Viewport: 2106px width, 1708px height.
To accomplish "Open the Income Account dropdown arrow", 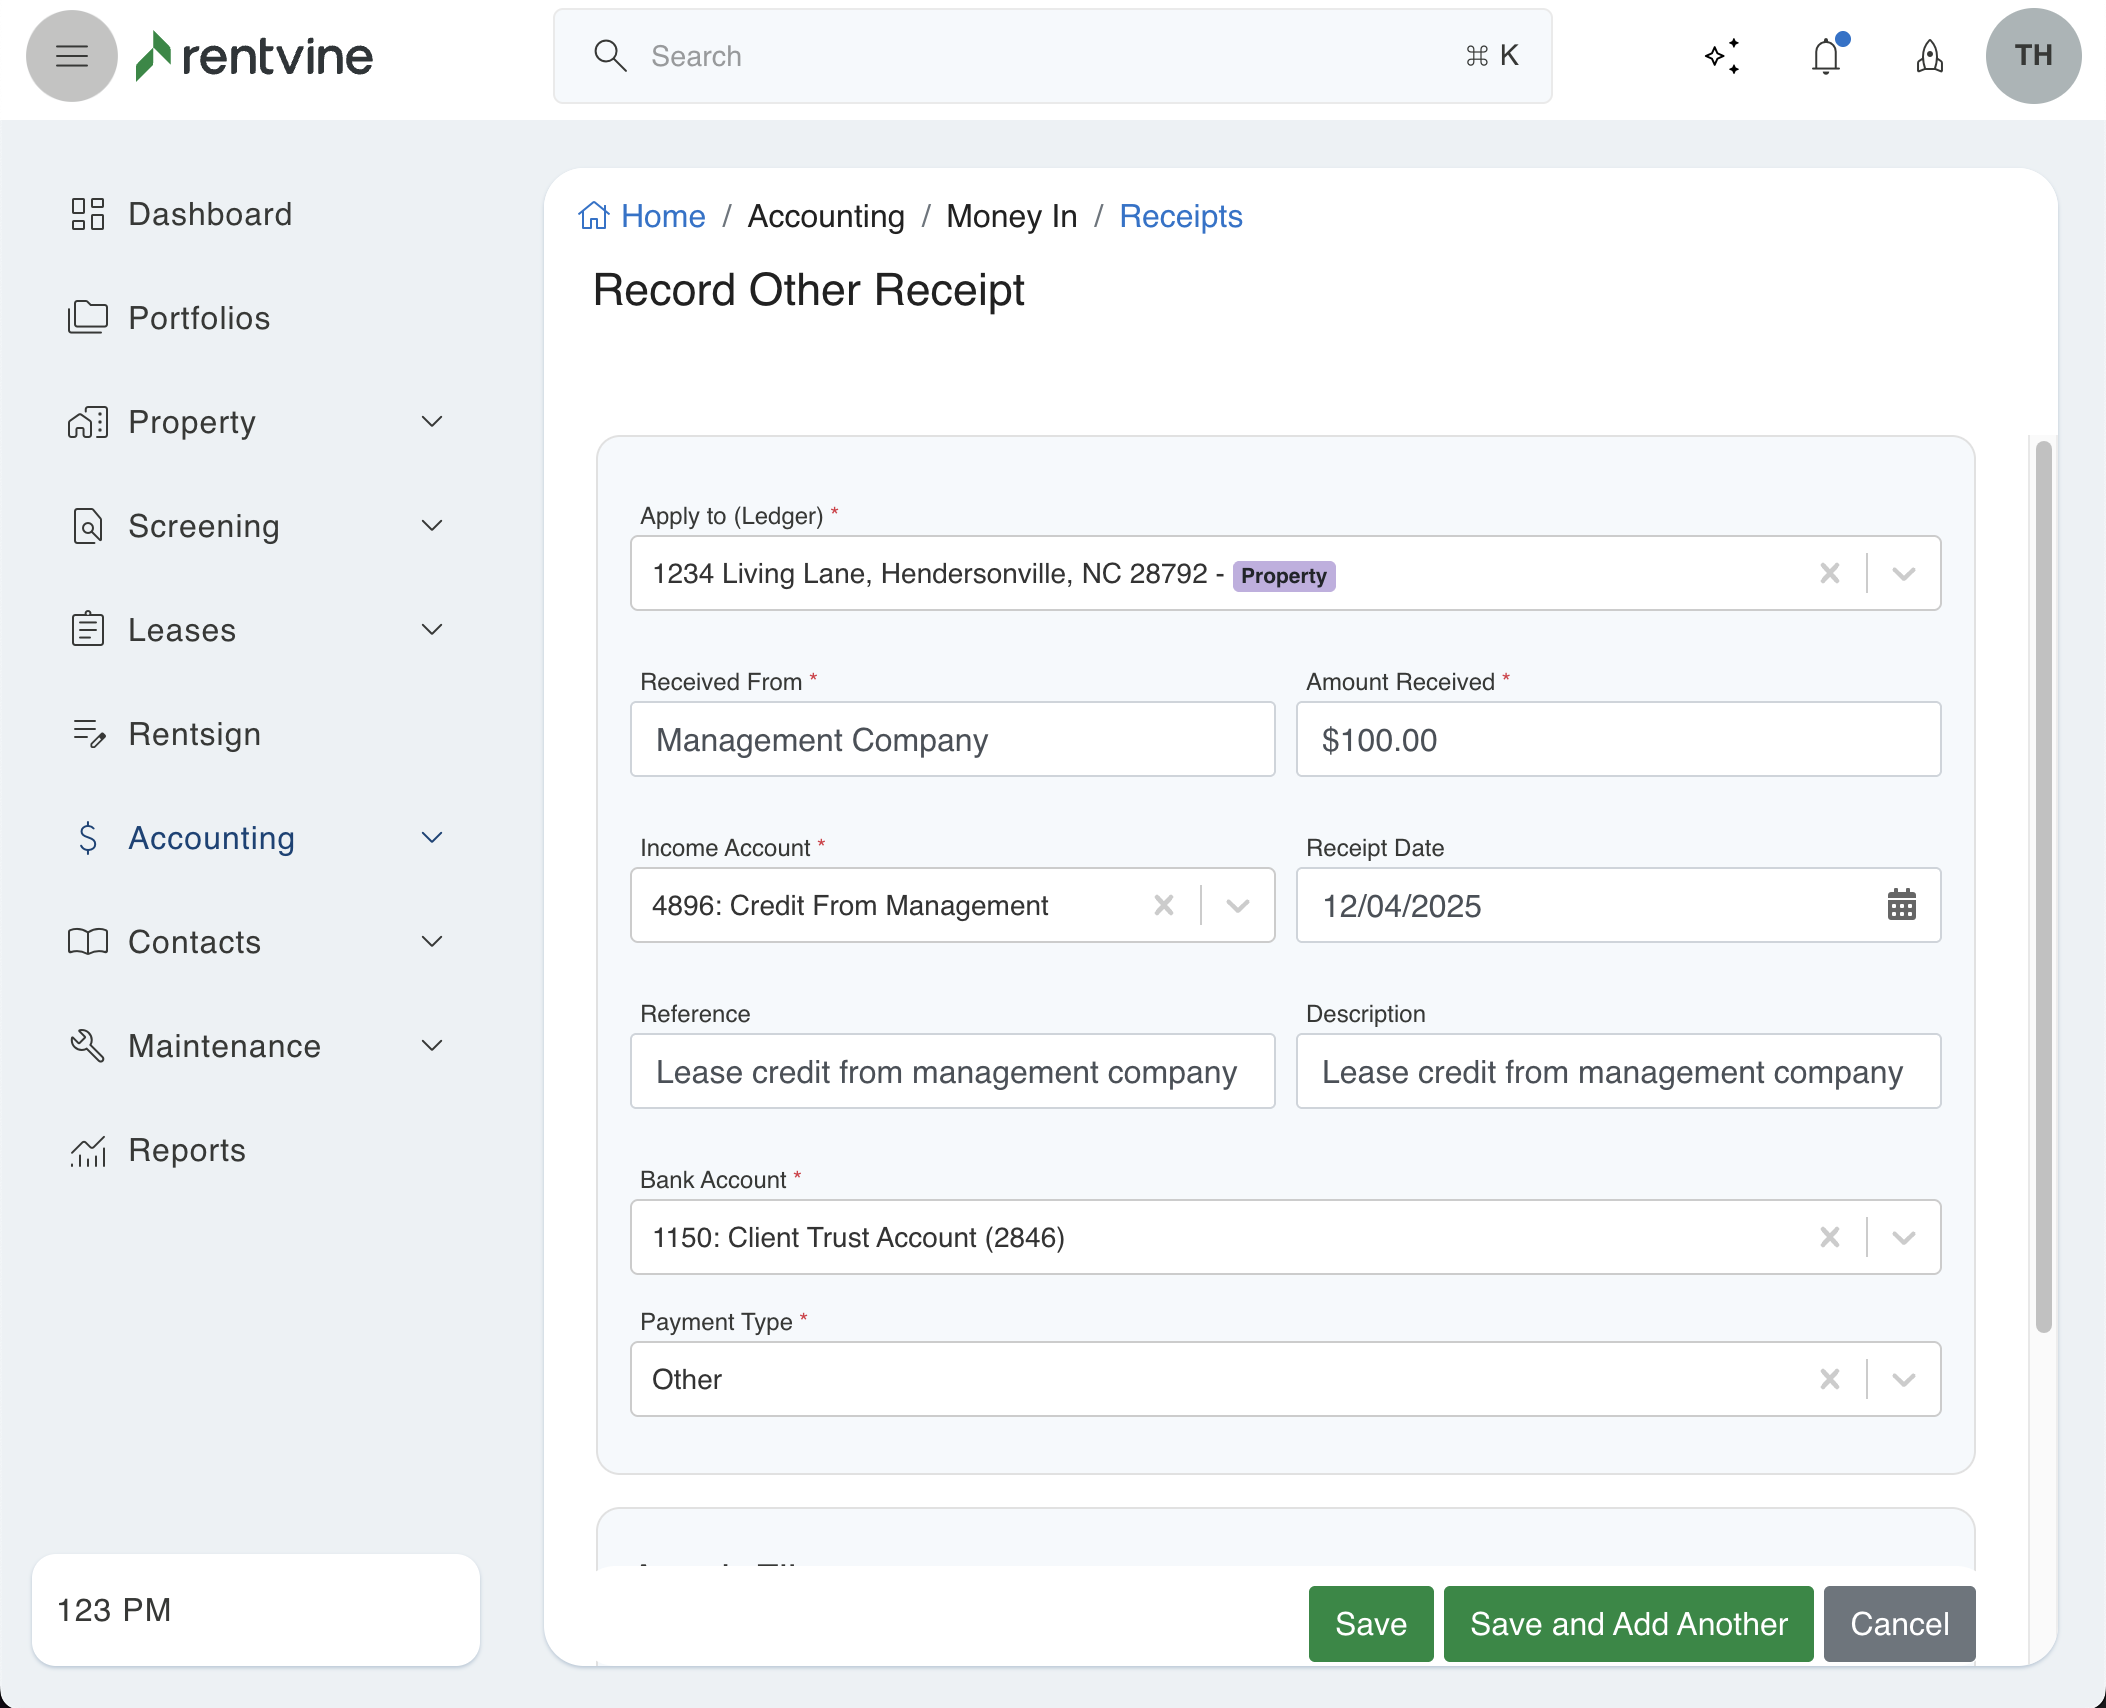I will click(x=1237, y=905).
